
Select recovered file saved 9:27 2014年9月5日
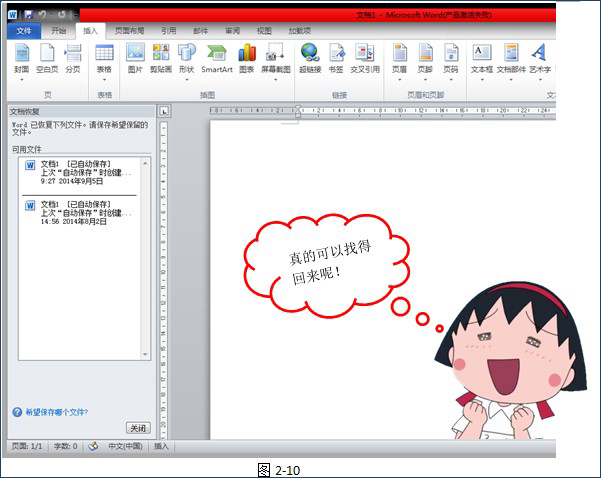[79, 172]
